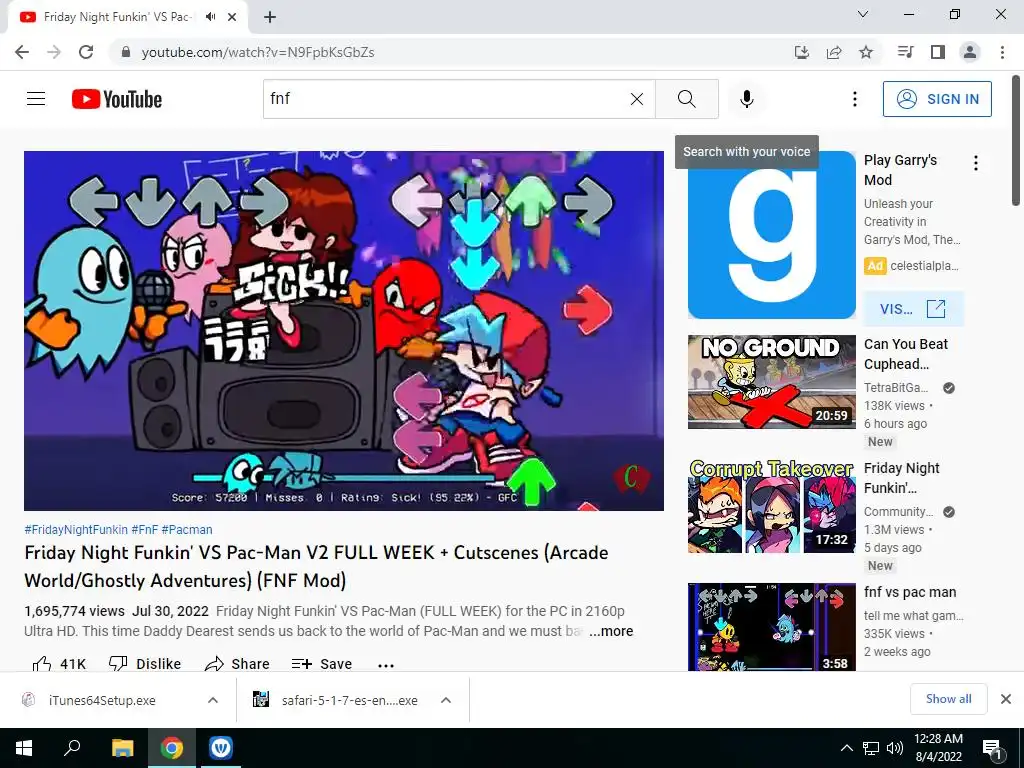Image resolution: width=1024 pixels, height=768 pixels.
Task: Open the fnf vs pac man thumbnail
Action: pyautogui.click(x=771, y=627)
